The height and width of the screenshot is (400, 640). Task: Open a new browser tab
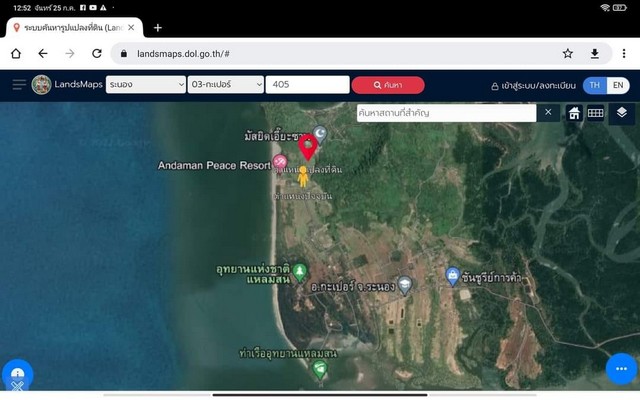[x=158, y=27]
